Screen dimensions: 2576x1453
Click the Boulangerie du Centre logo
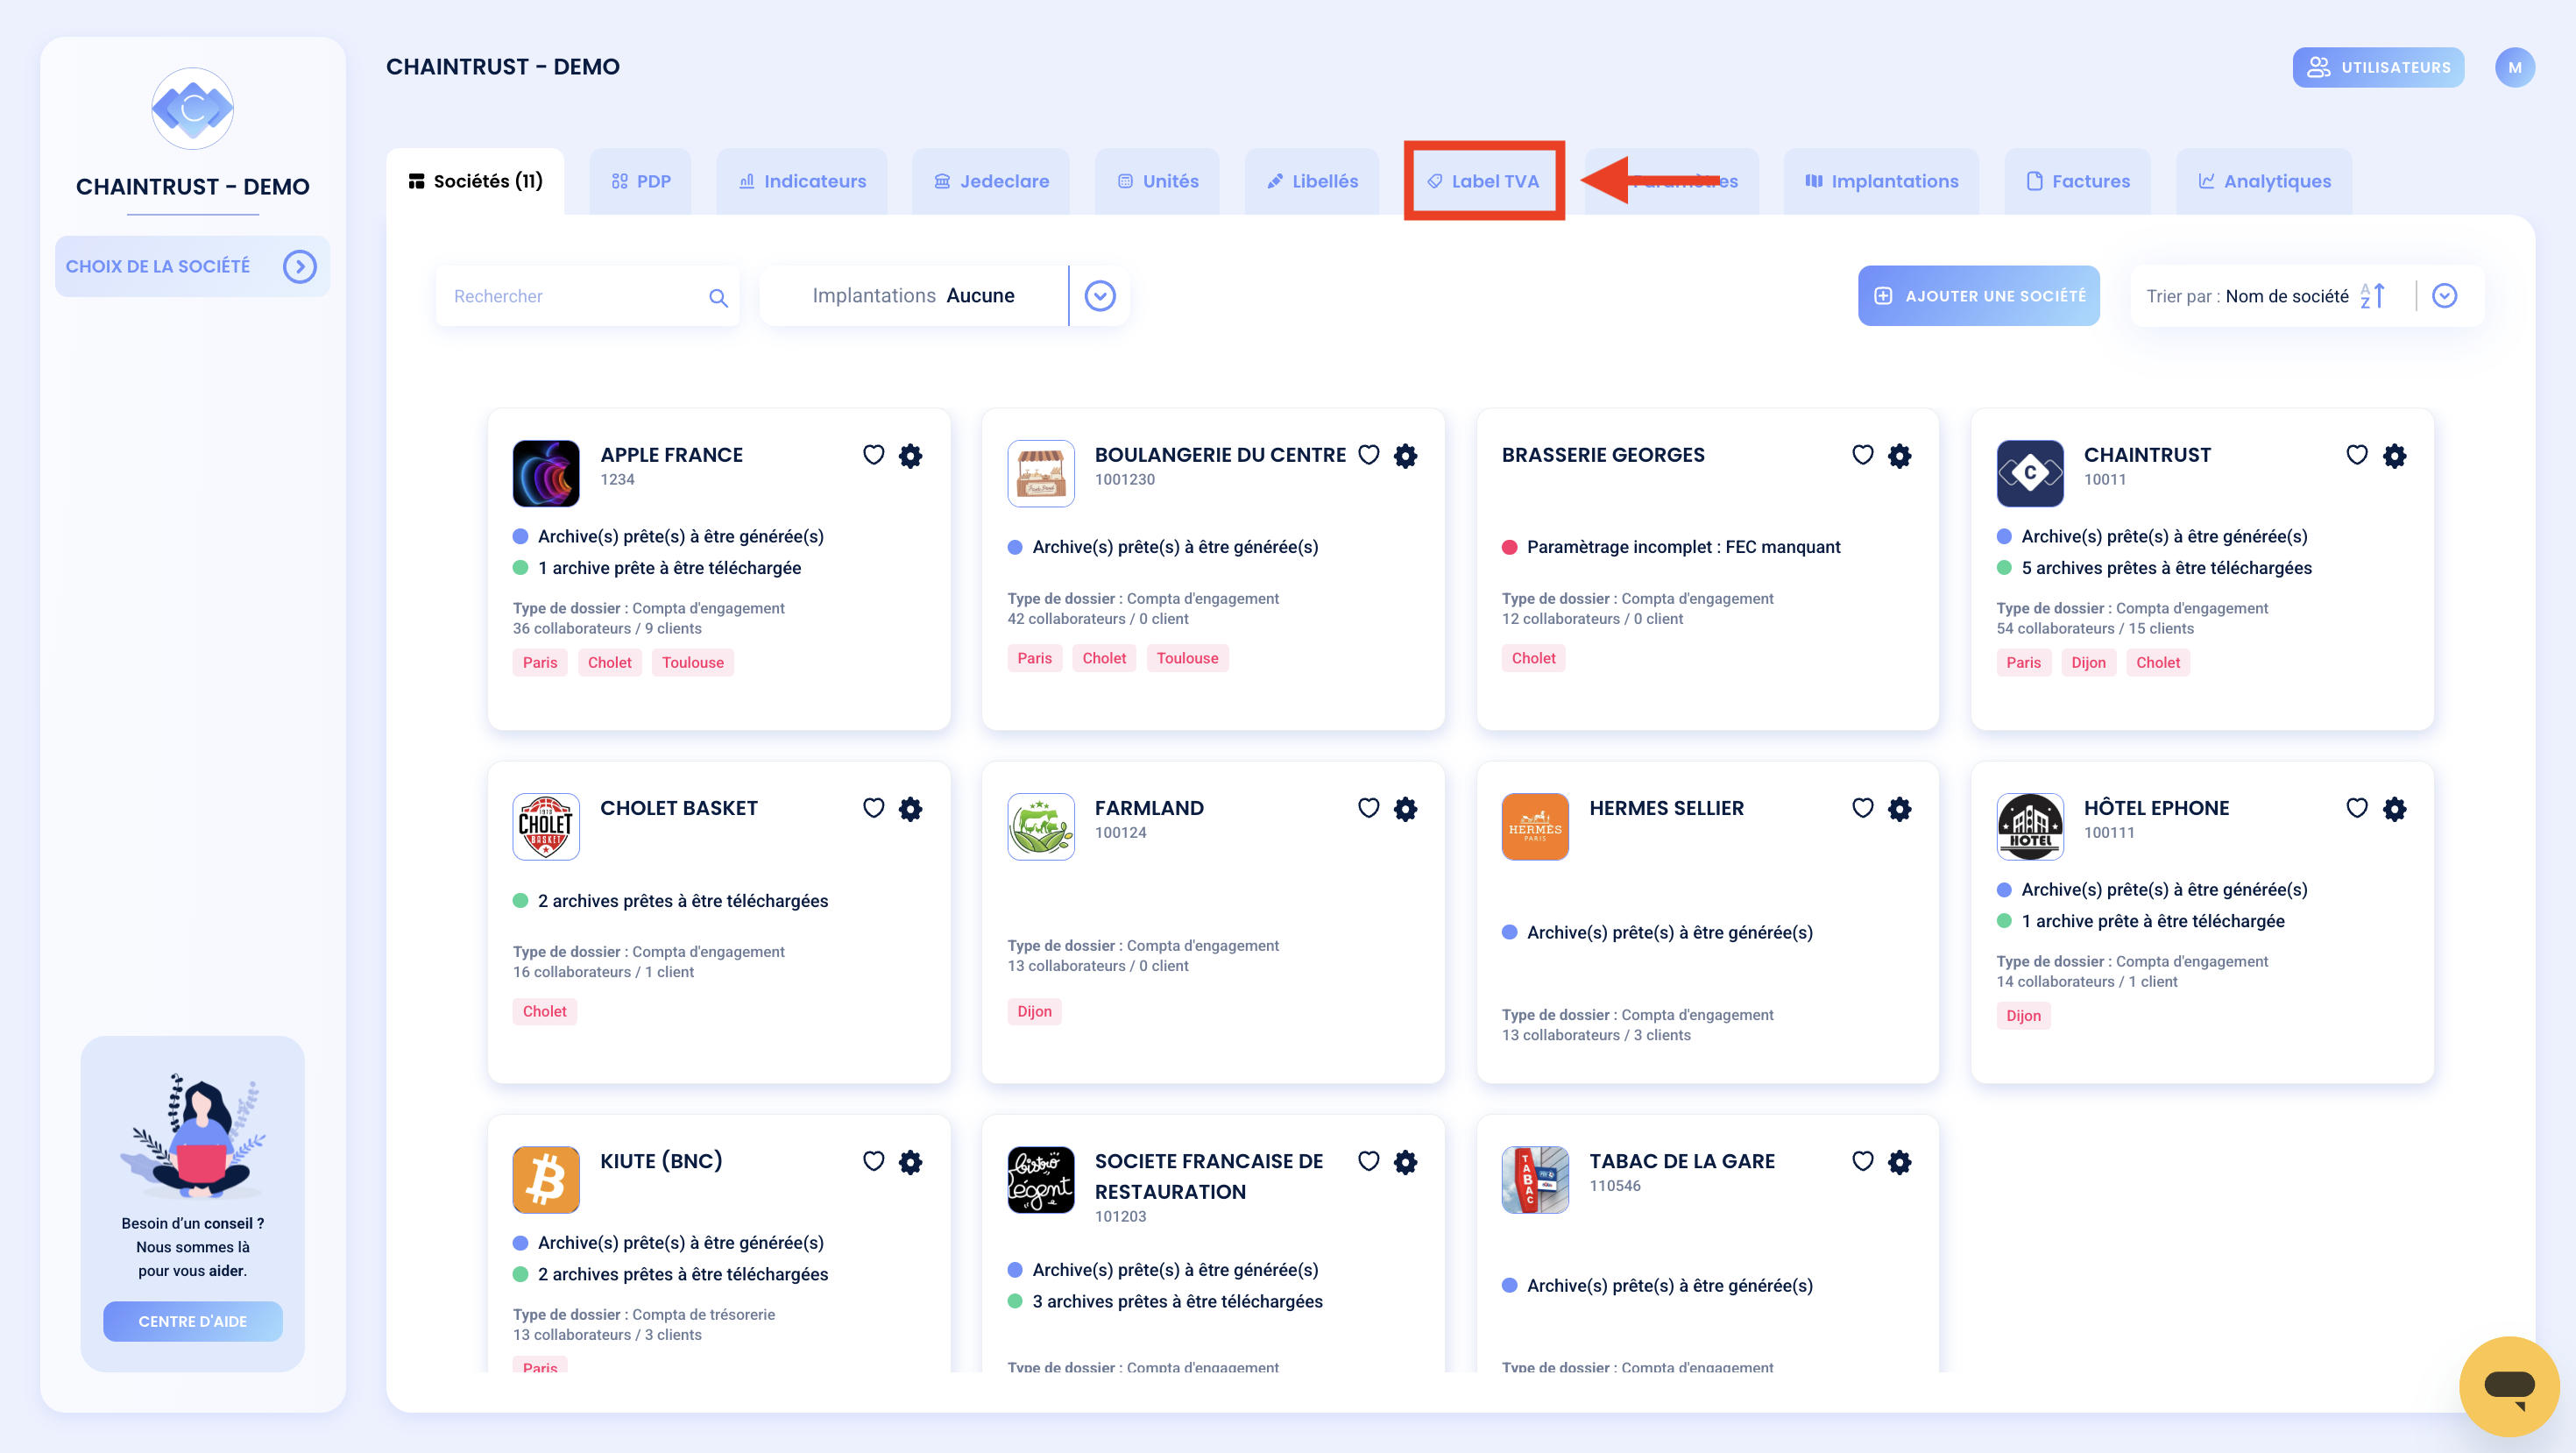tap(1041, 473)
